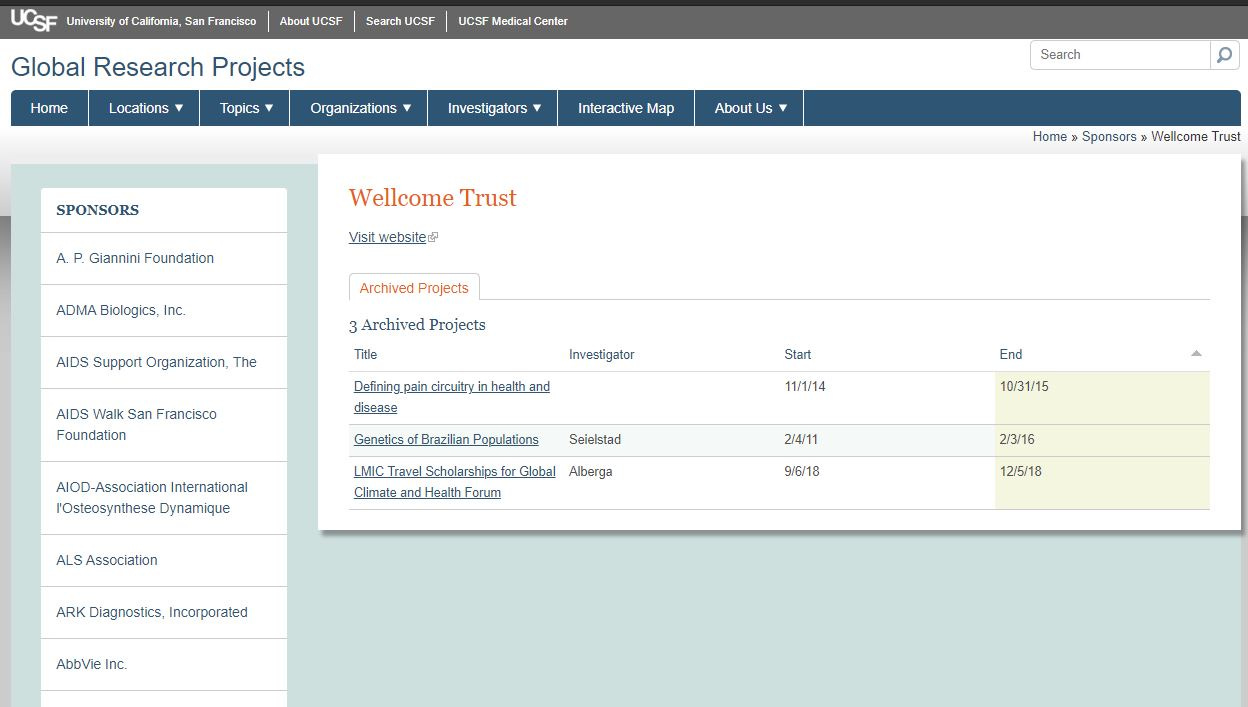Screen dimensions: 1248x707
Task: Click into the Search input field
Action: 1120,55
